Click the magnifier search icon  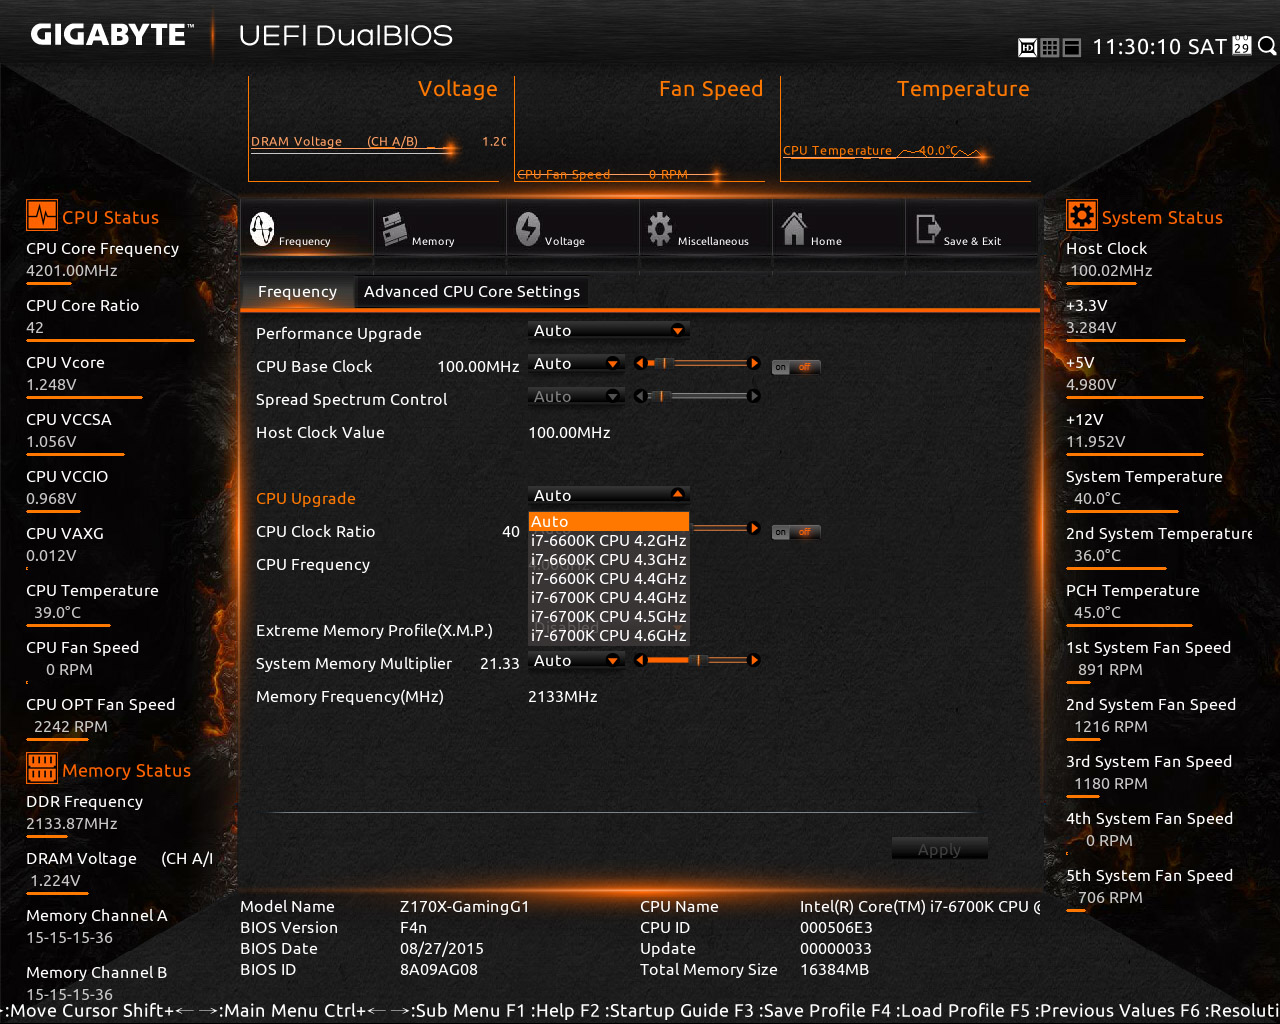(x=1267, y=46)
